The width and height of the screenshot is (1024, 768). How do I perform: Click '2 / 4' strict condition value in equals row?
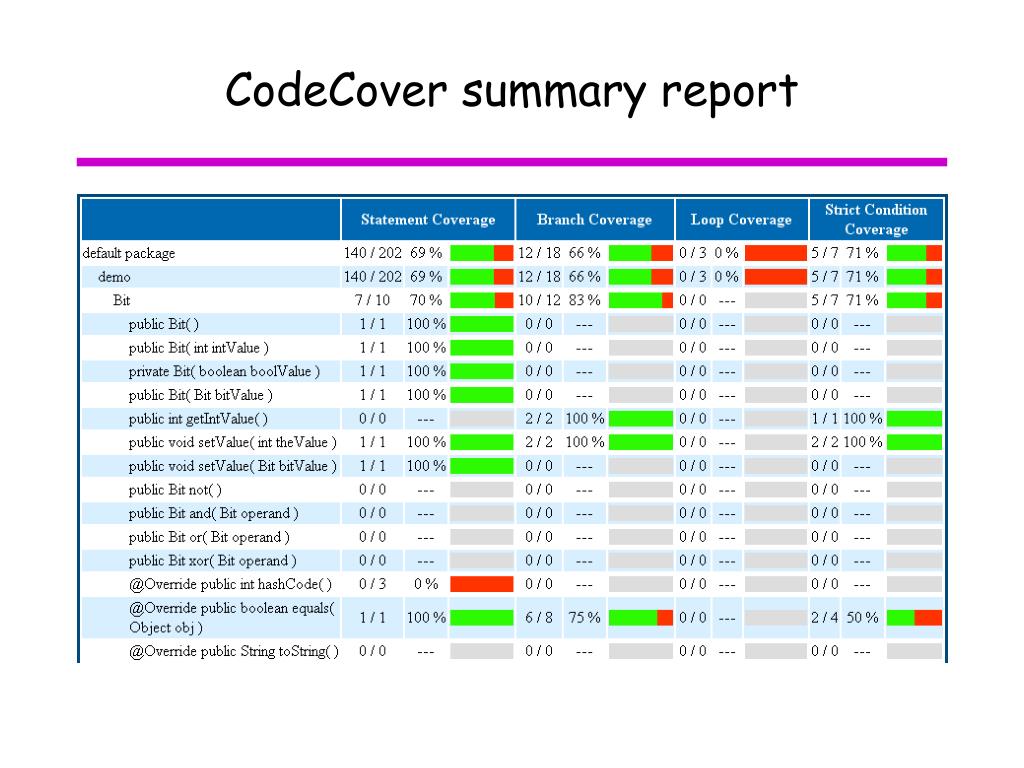(825, 618)
